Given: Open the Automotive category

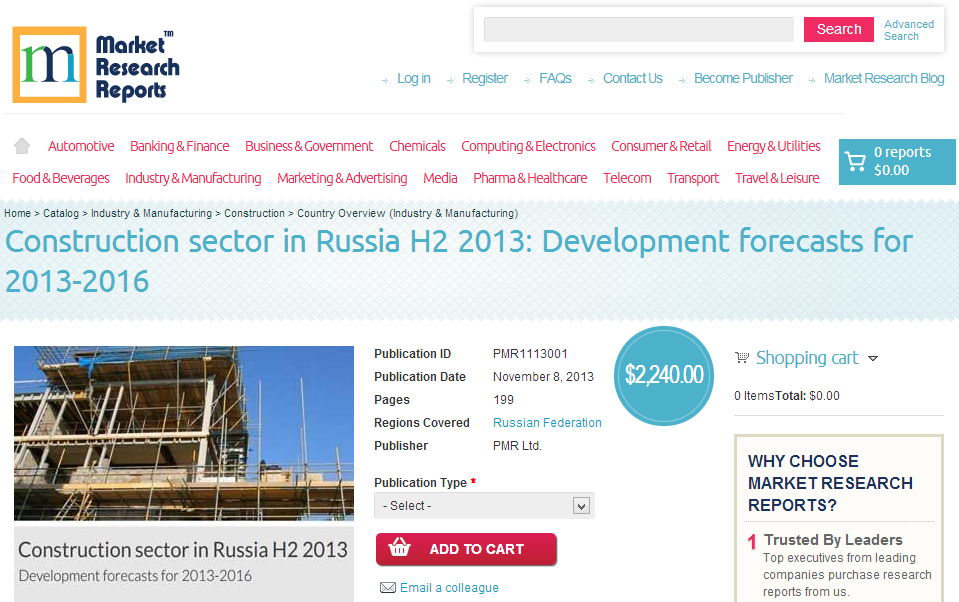Looking at the screenshot, I should pos(80,145).
